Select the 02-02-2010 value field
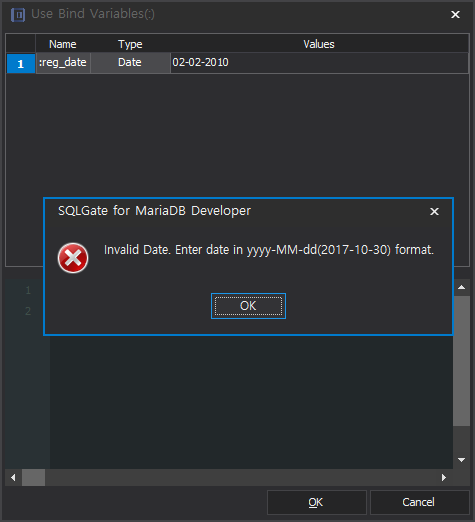475x522 pixels. (x=319, y=63)
